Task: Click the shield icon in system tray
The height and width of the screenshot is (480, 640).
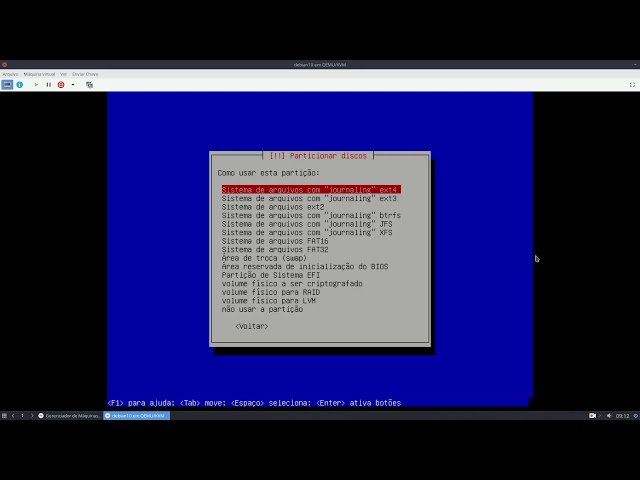Action: pyautogui.click(x=636, y=416)
